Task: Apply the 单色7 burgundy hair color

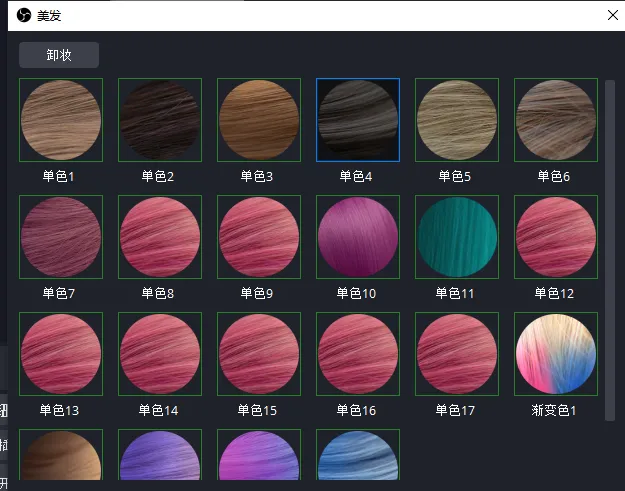Action: point(61,237)
